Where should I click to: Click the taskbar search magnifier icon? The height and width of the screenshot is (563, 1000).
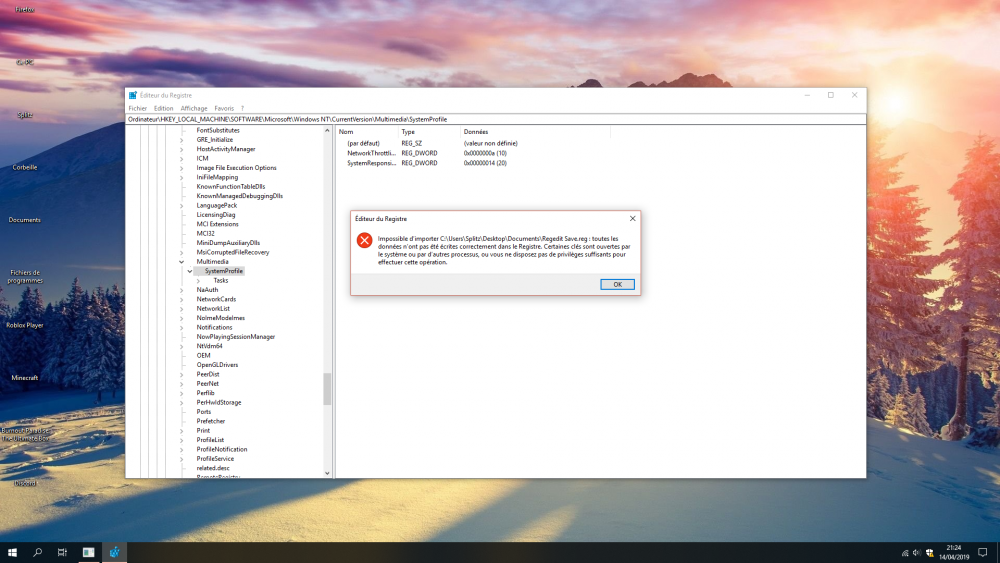[x=38, y=552]
